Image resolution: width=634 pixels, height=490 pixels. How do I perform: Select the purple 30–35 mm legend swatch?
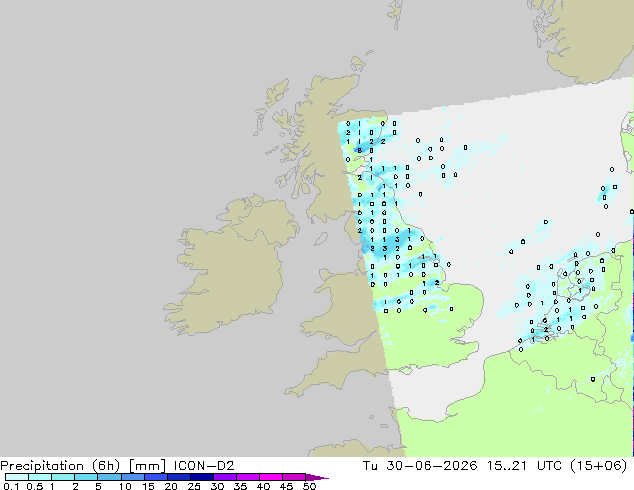pyautogui.click(x=225, y=477)
